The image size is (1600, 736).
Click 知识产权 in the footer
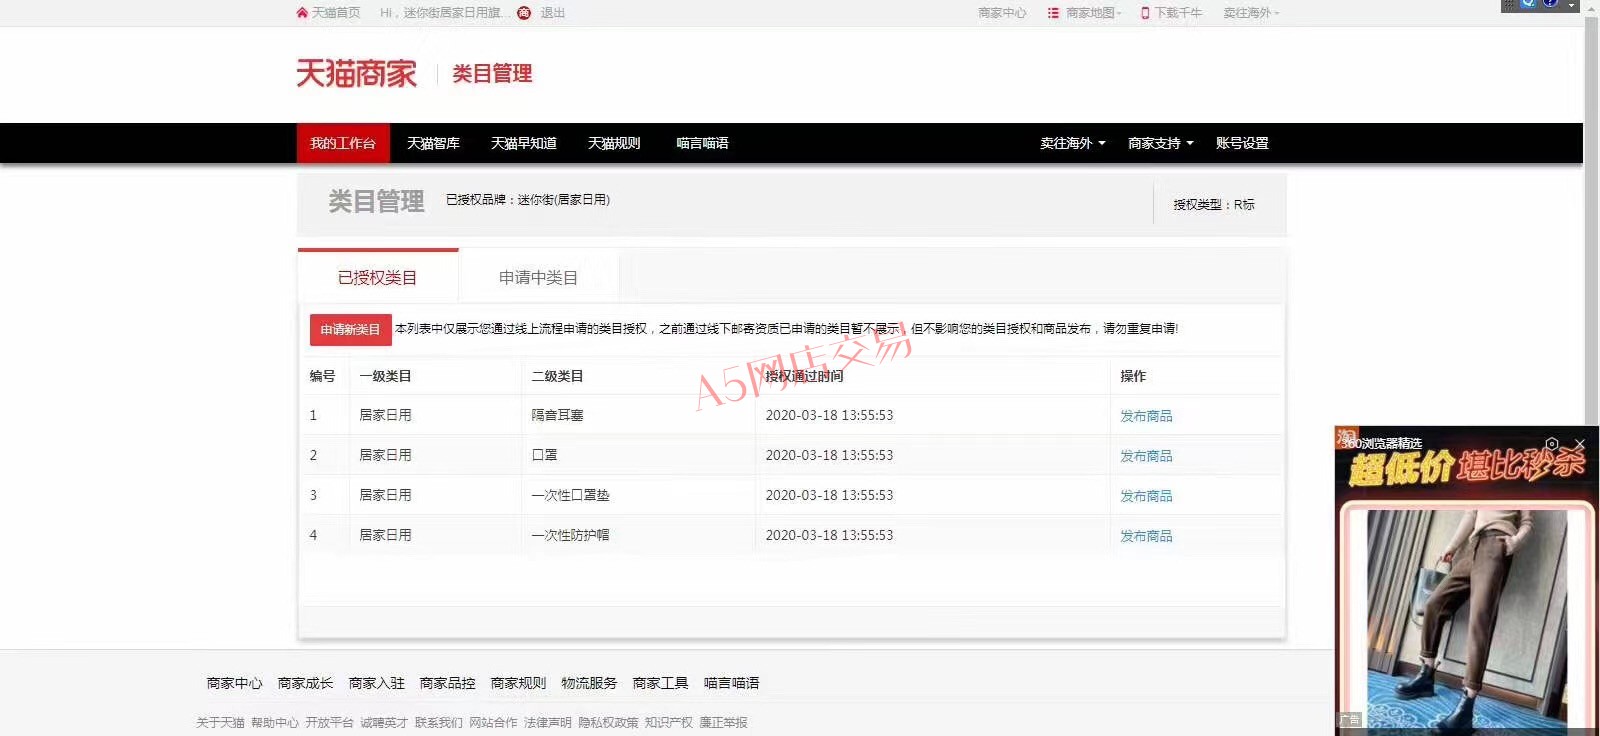point(668,722)
